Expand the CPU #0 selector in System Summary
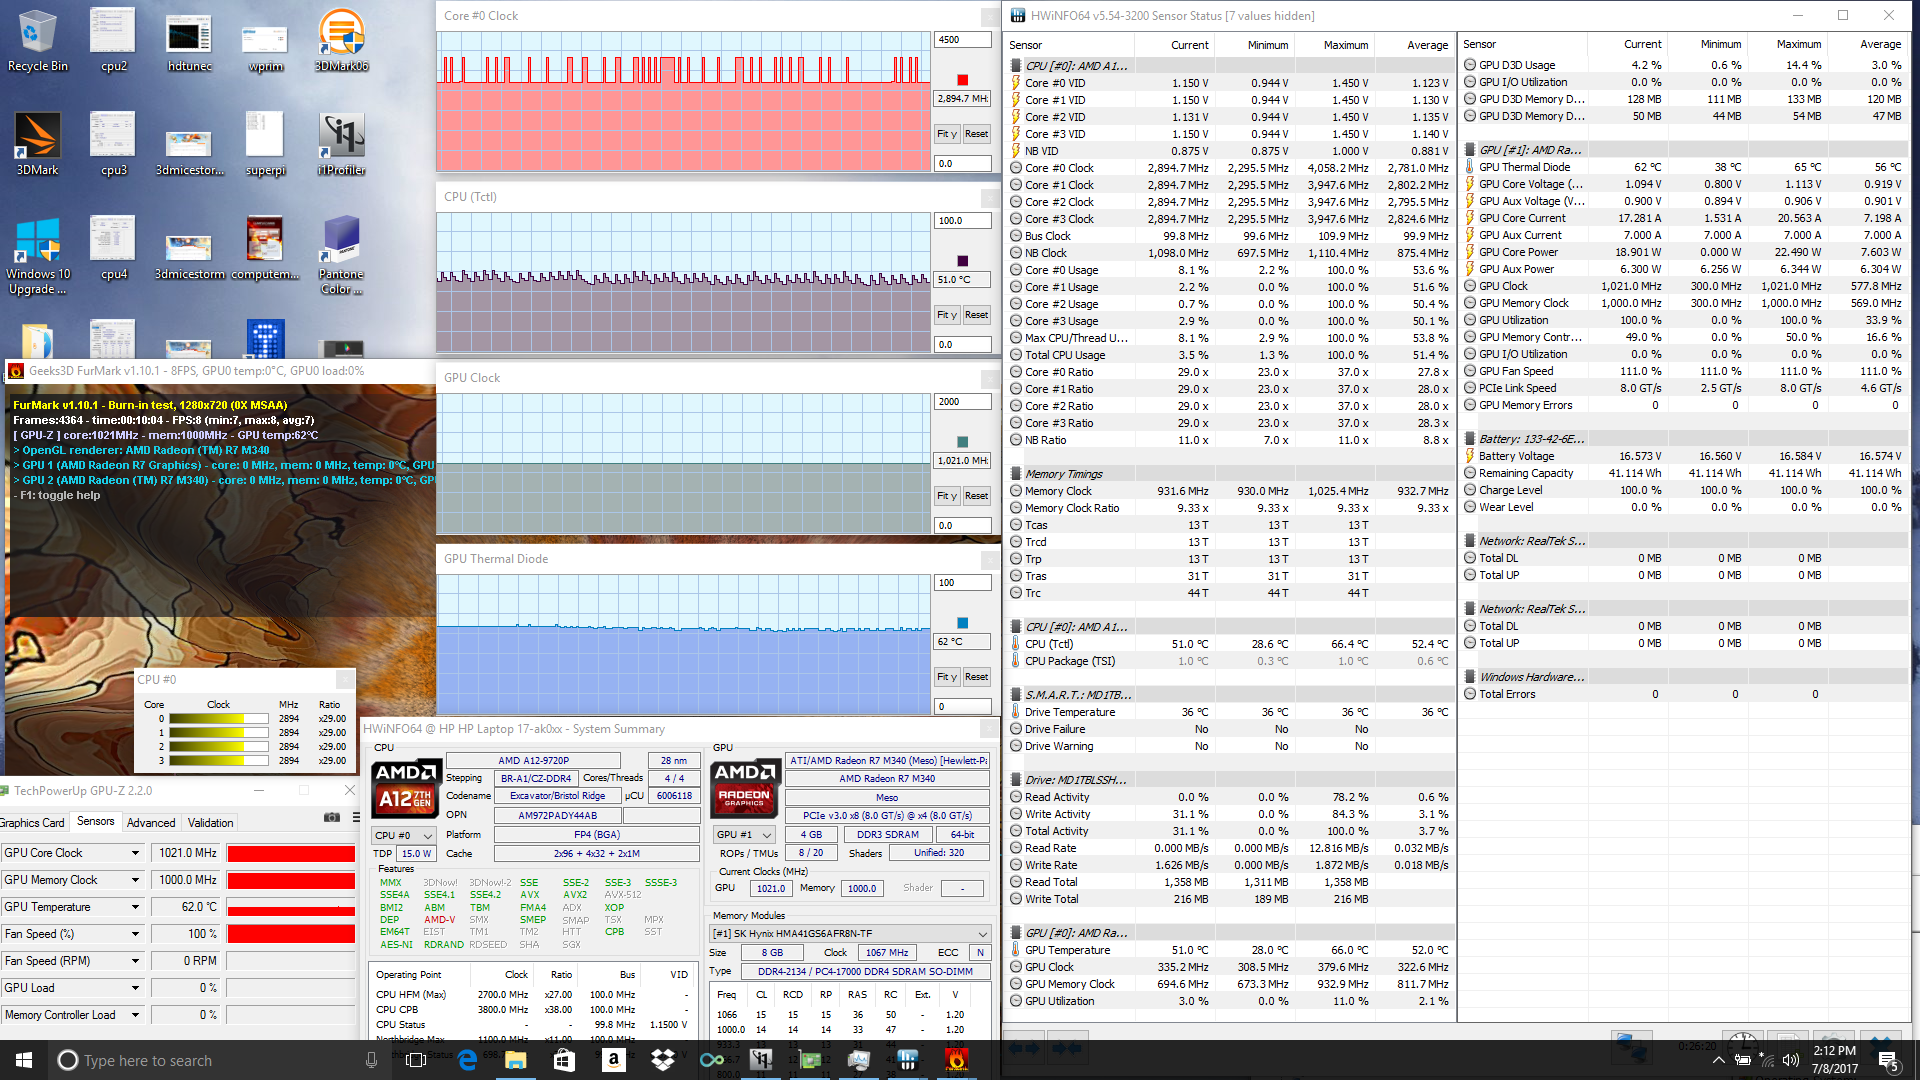 [403, 836]
